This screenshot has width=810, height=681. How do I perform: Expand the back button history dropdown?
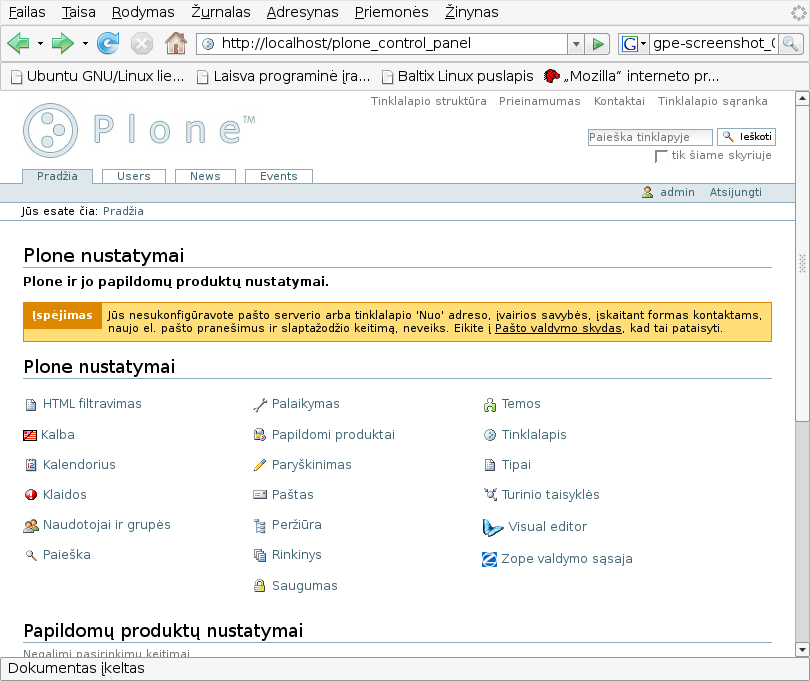pos(40,44)
